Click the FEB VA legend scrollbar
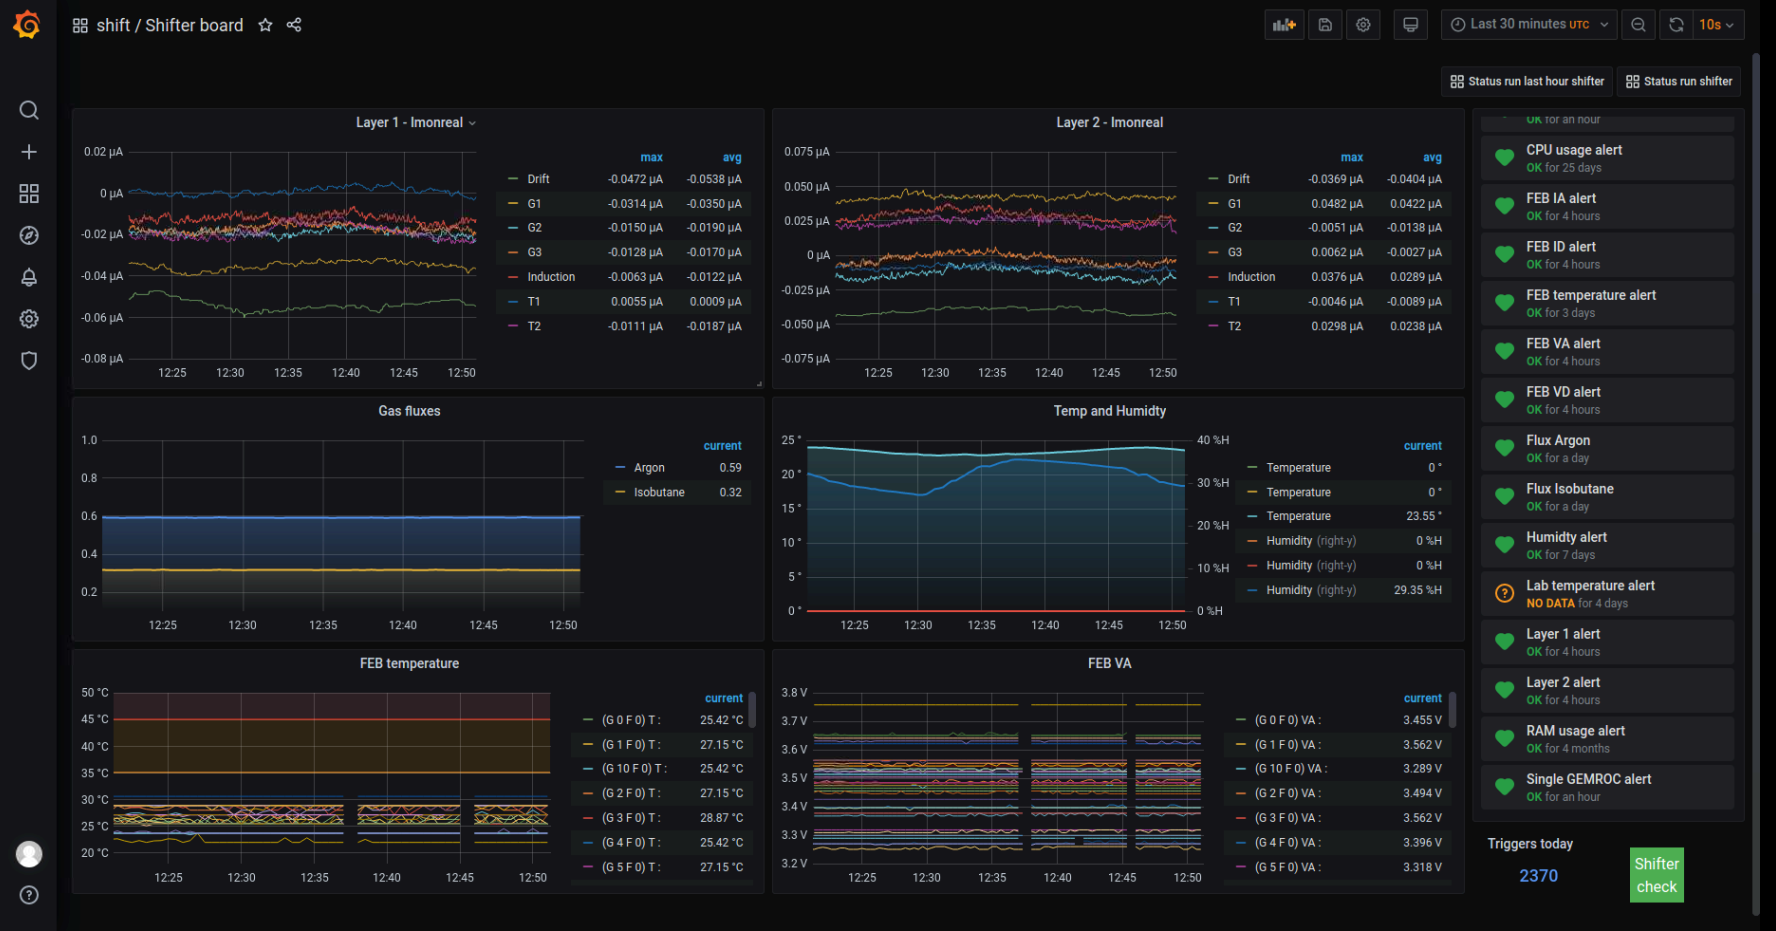The image size is (1776, 931). coord(1452,710)
